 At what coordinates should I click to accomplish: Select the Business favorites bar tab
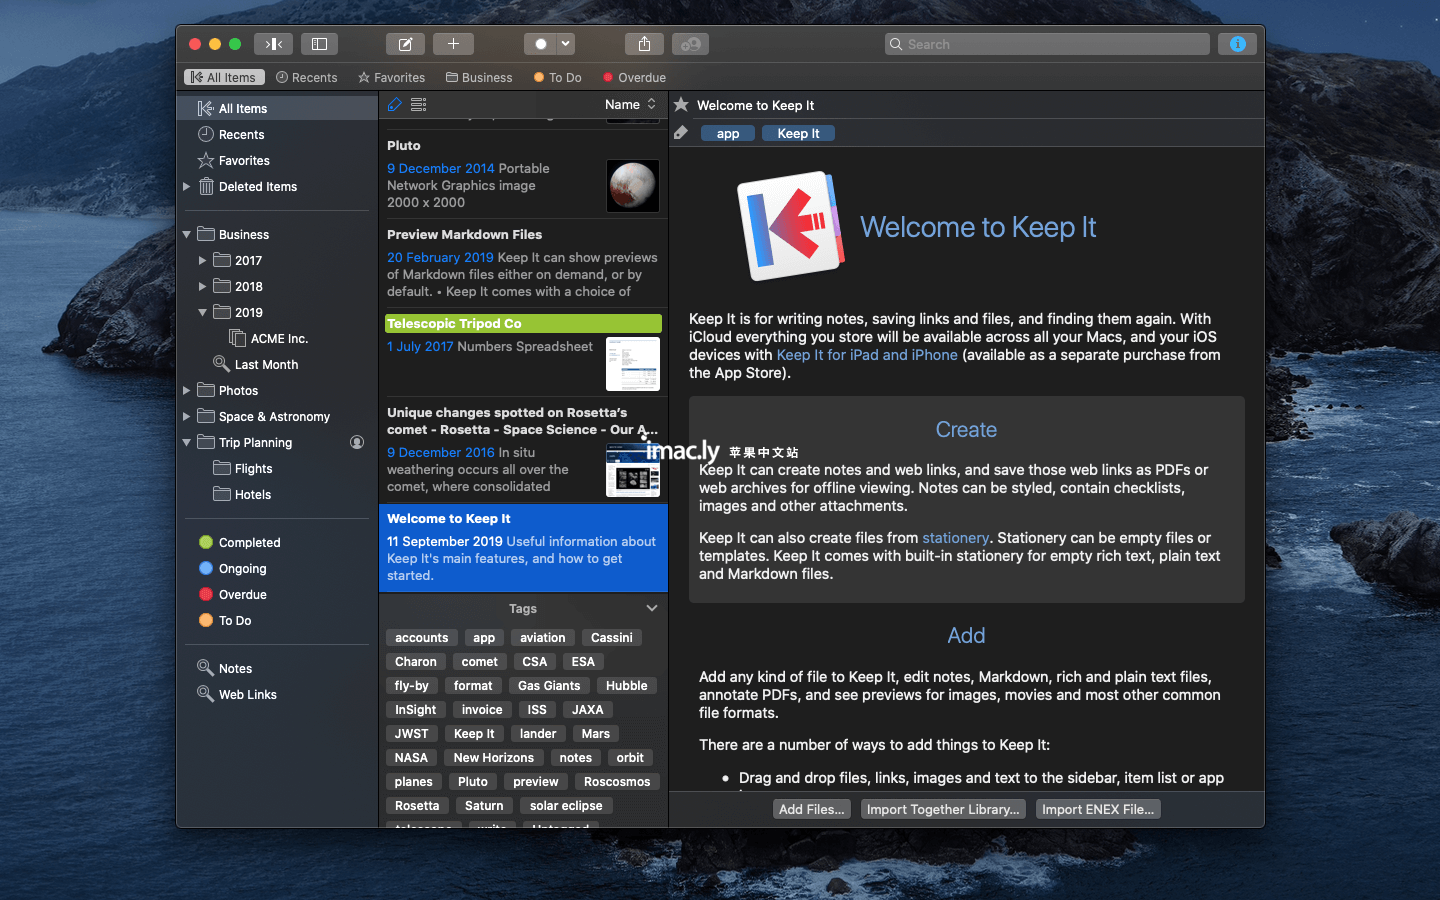coord(479,77)
